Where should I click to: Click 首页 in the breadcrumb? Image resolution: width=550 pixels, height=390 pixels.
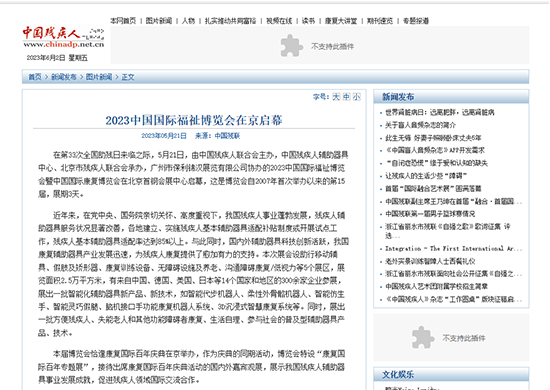tap(35, 77)
